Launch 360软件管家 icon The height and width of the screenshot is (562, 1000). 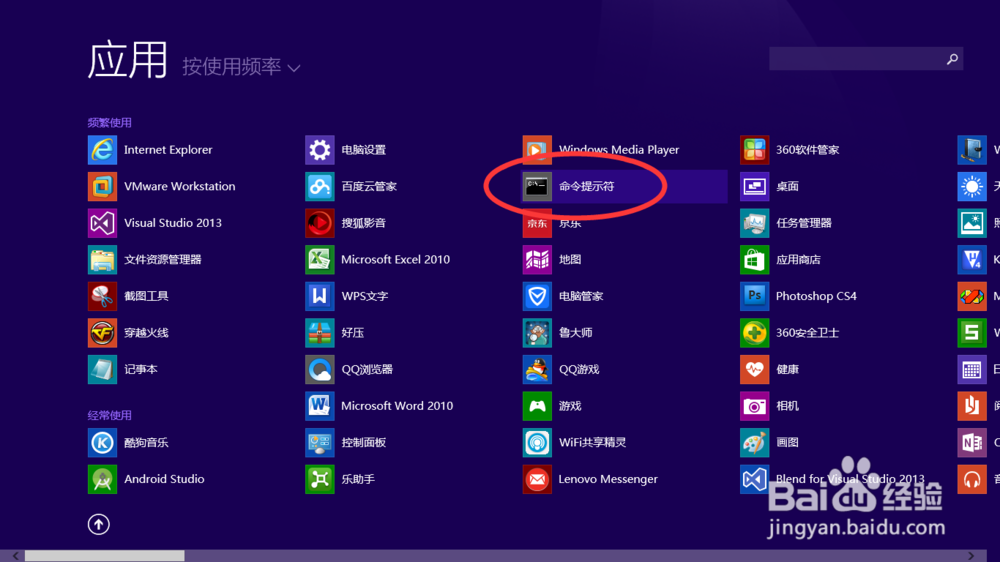[x=754, y=150]
